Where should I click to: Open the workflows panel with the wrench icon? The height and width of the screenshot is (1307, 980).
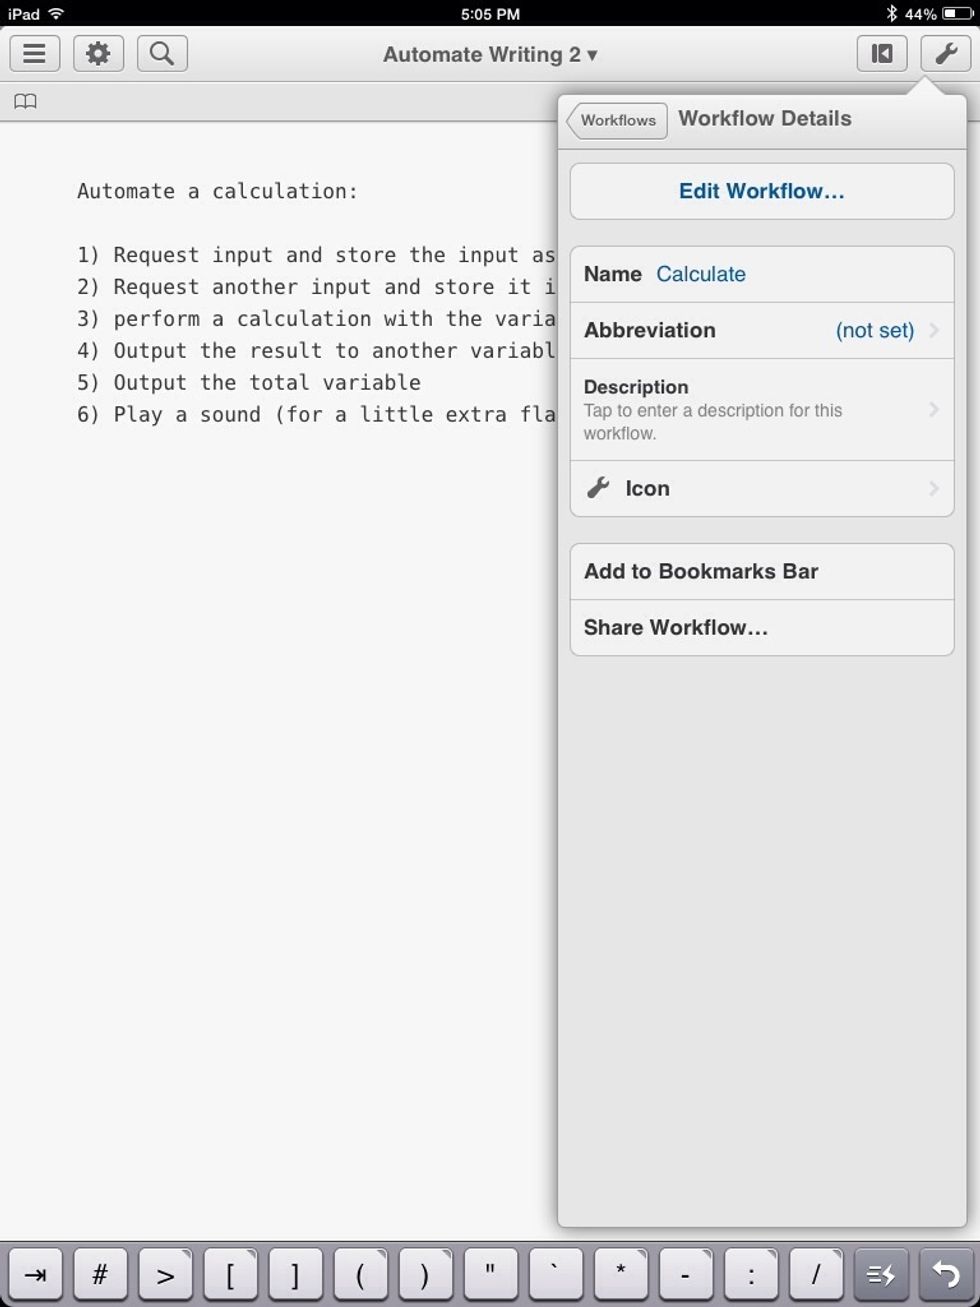coord(945,53)
